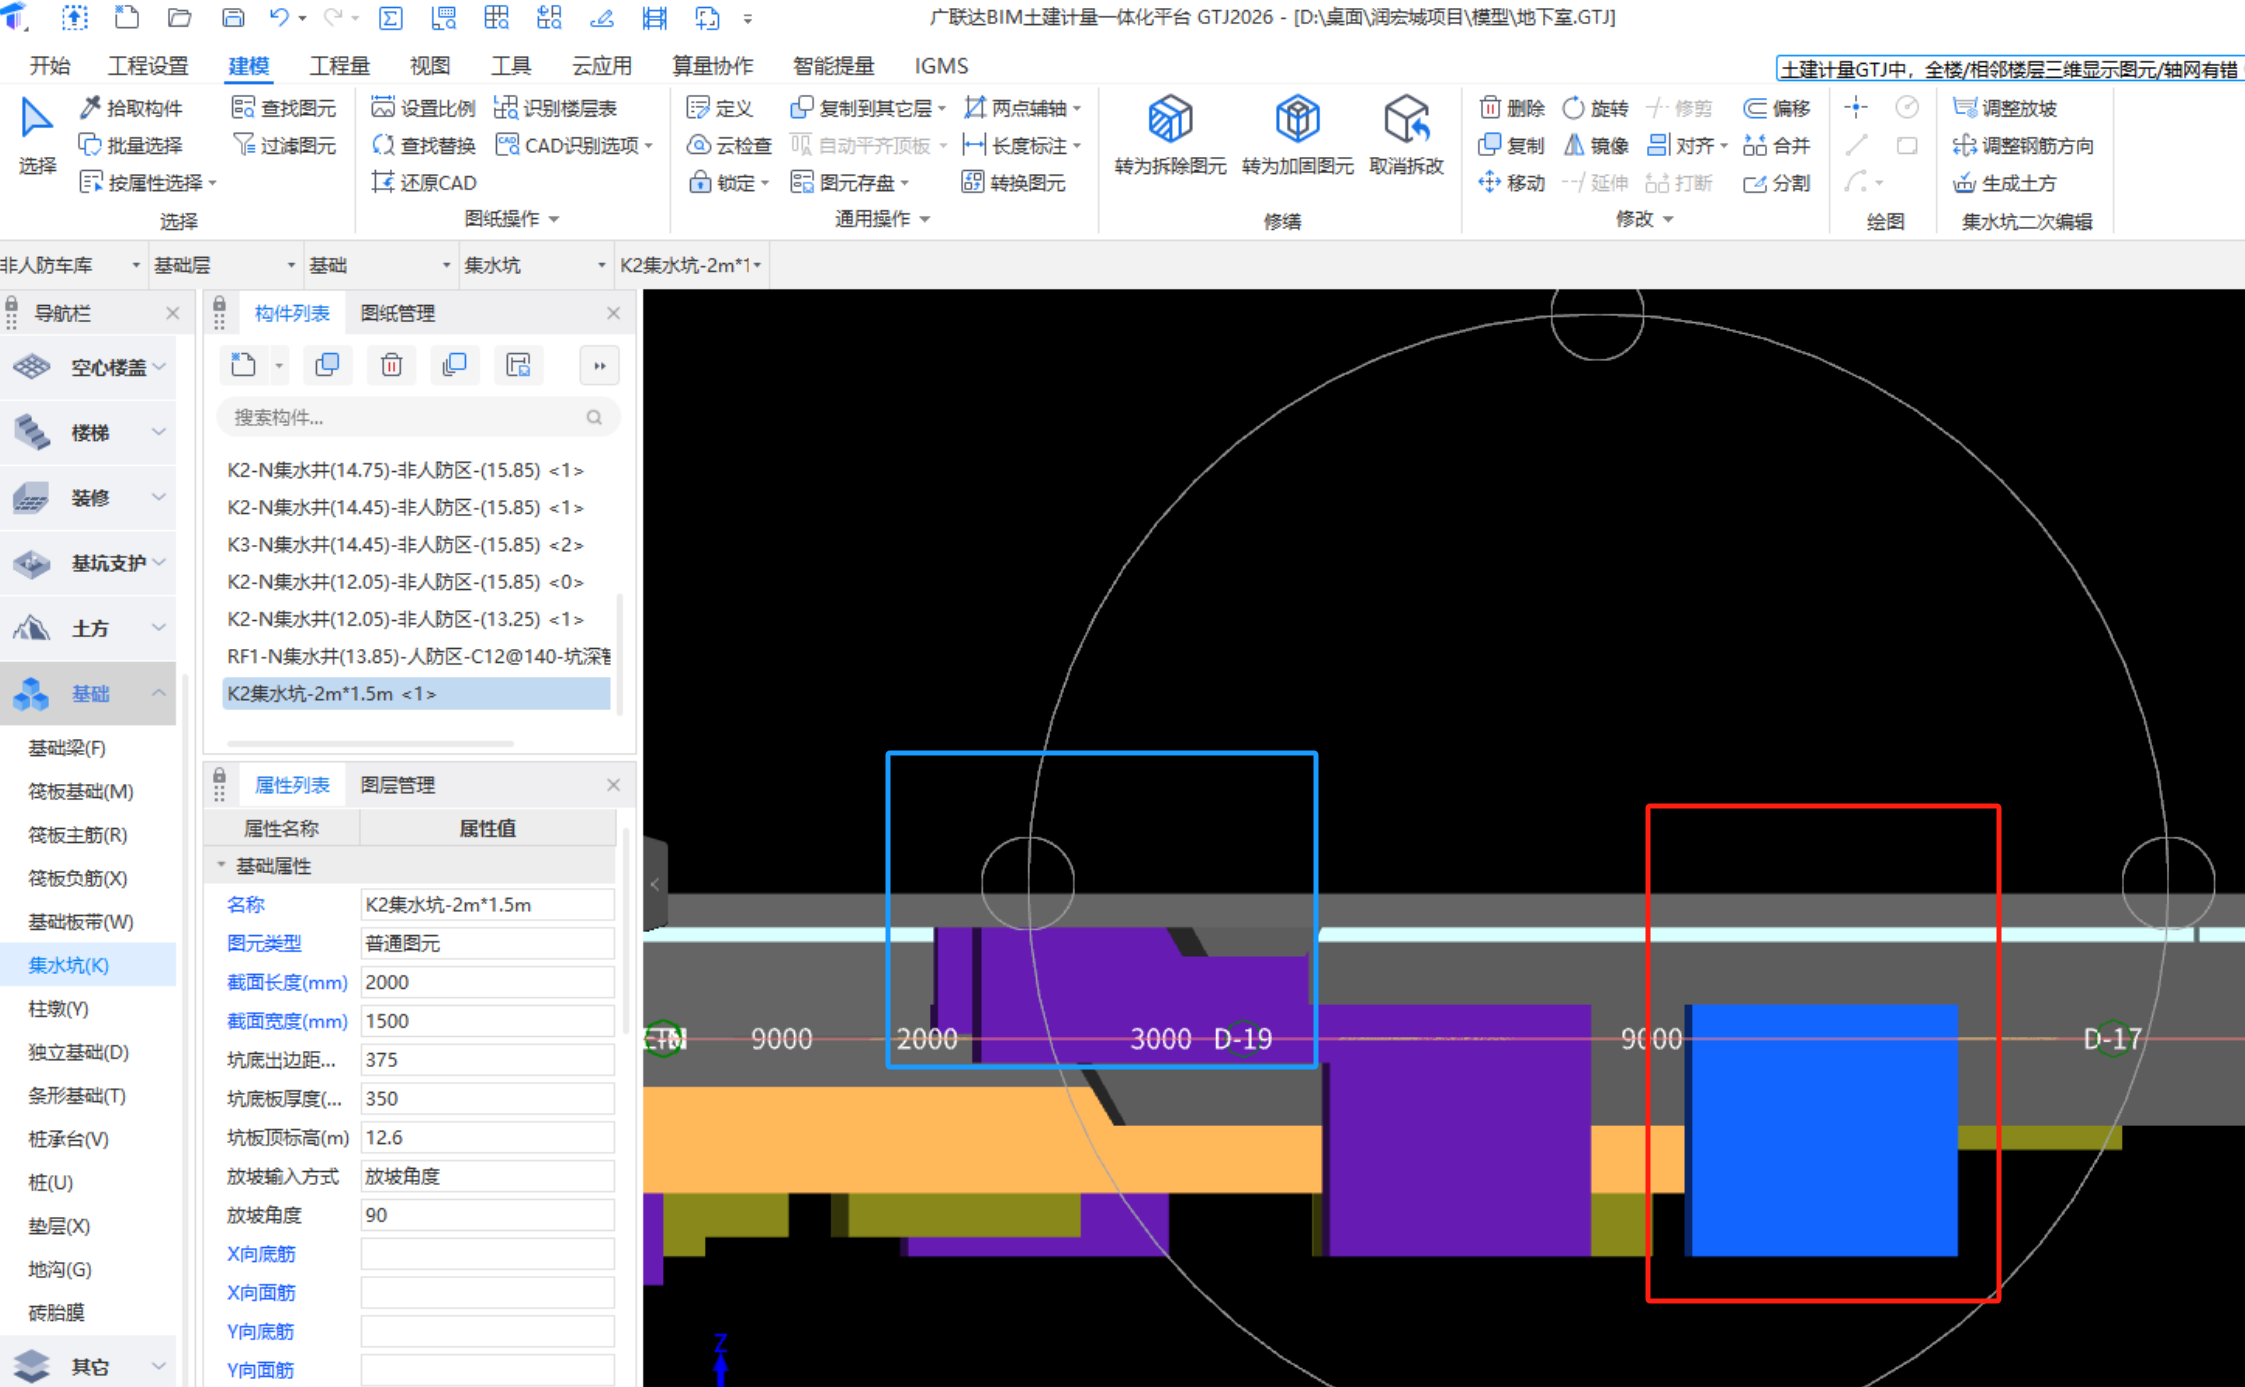
Task: Click the point draw tool in 绘图
Action: coord(1856,108)
